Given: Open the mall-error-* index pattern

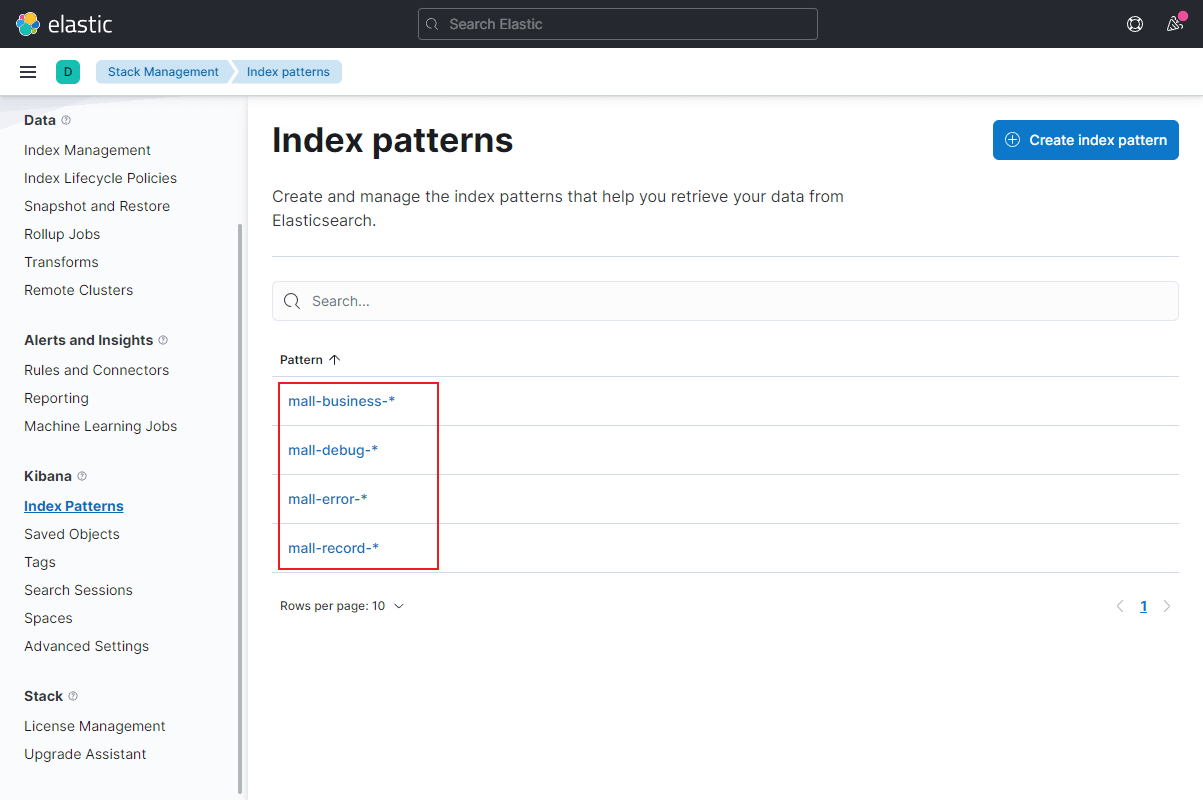Looking at the screenshot, I should coord(328,499).
